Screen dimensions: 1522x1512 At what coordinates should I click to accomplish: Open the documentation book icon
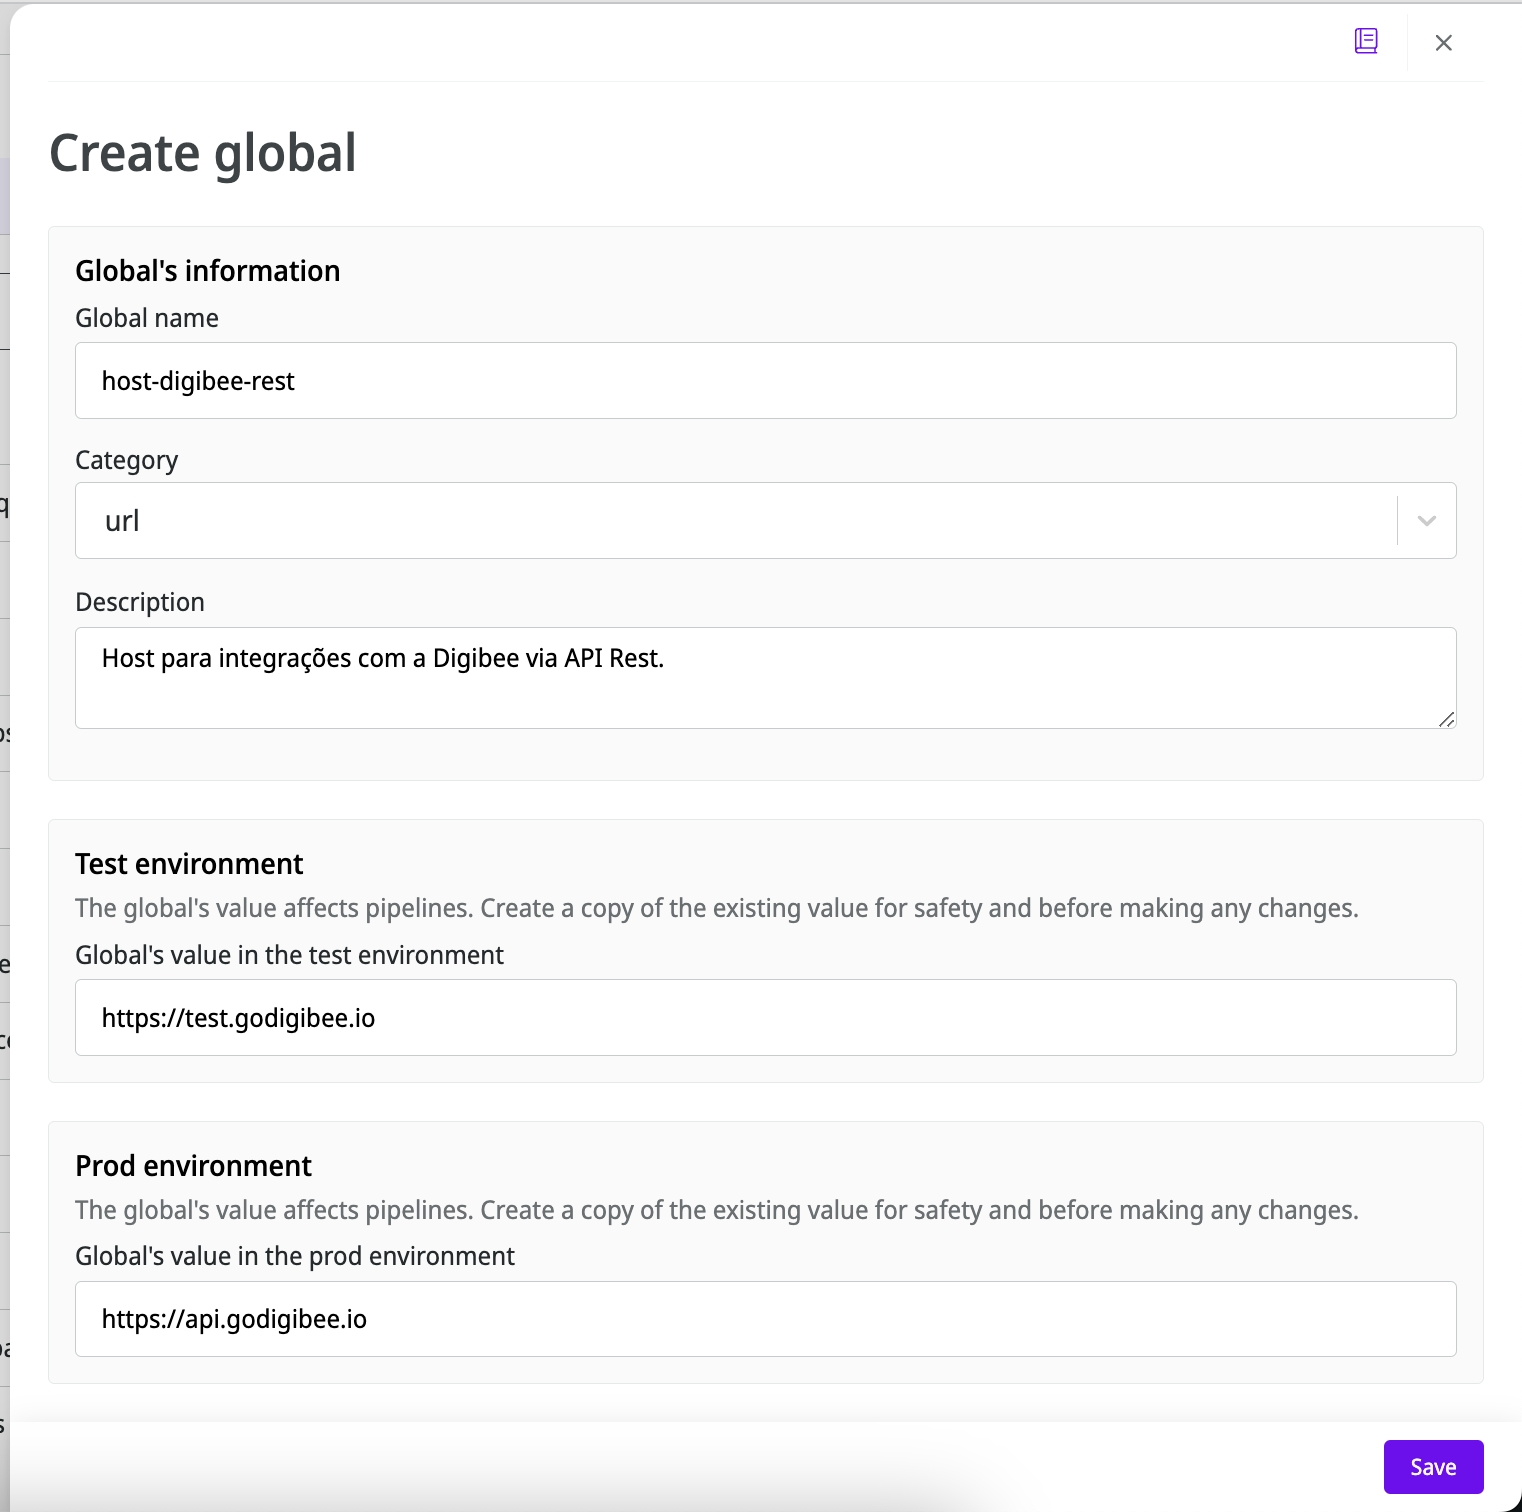coord(1366,41)
